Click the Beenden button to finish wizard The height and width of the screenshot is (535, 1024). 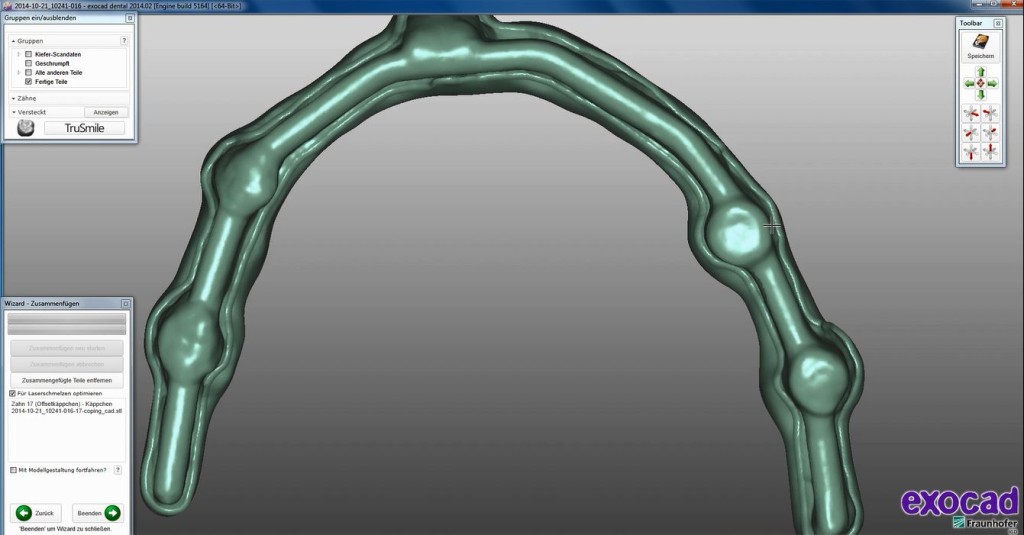100,512
